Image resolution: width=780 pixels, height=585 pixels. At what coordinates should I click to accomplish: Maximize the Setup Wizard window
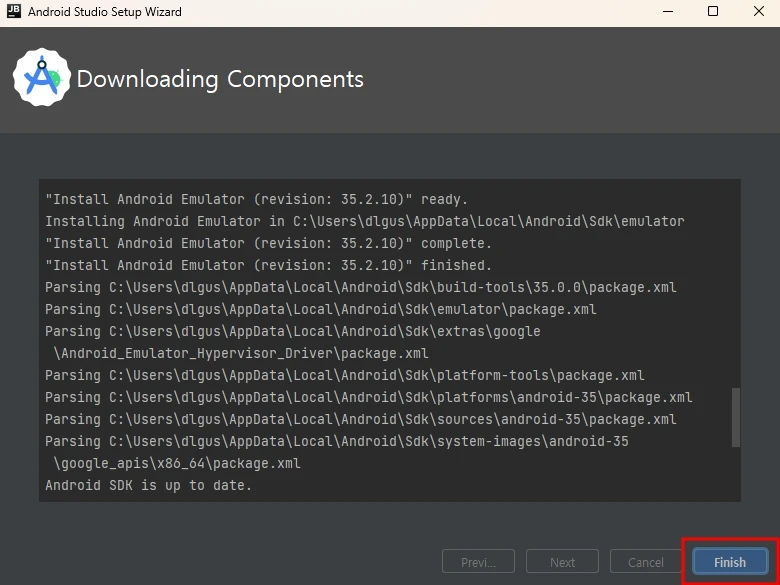[x=713, y=11]
